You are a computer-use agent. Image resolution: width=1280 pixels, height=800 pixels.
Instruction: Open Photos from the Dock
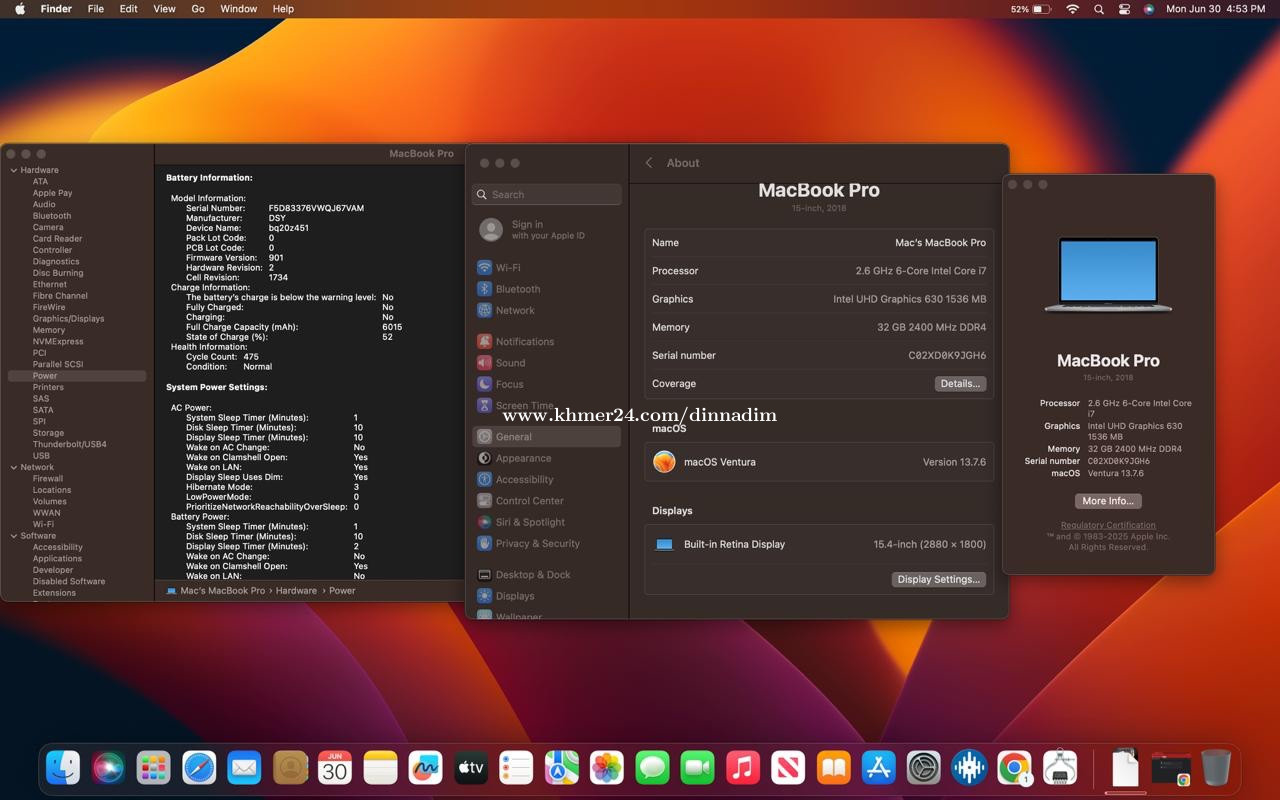[607, 768]
